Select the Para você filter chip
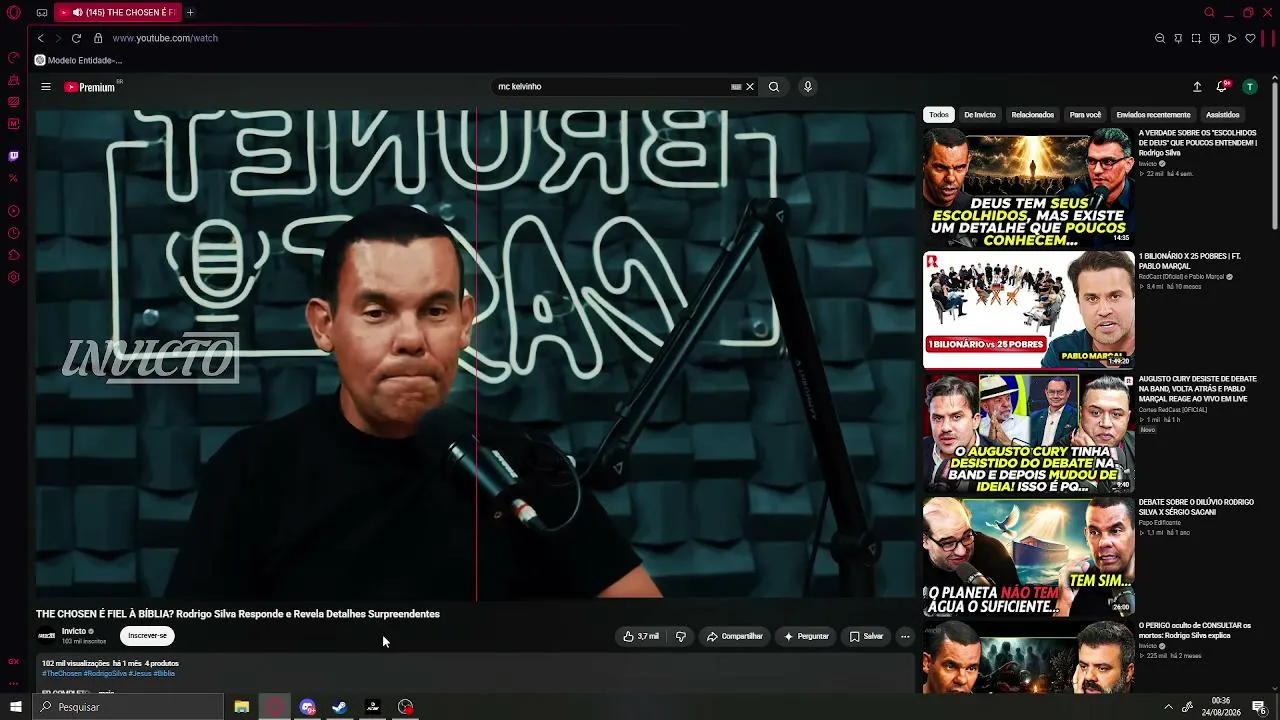1280x720 pixels. (x=1085, y=115)
